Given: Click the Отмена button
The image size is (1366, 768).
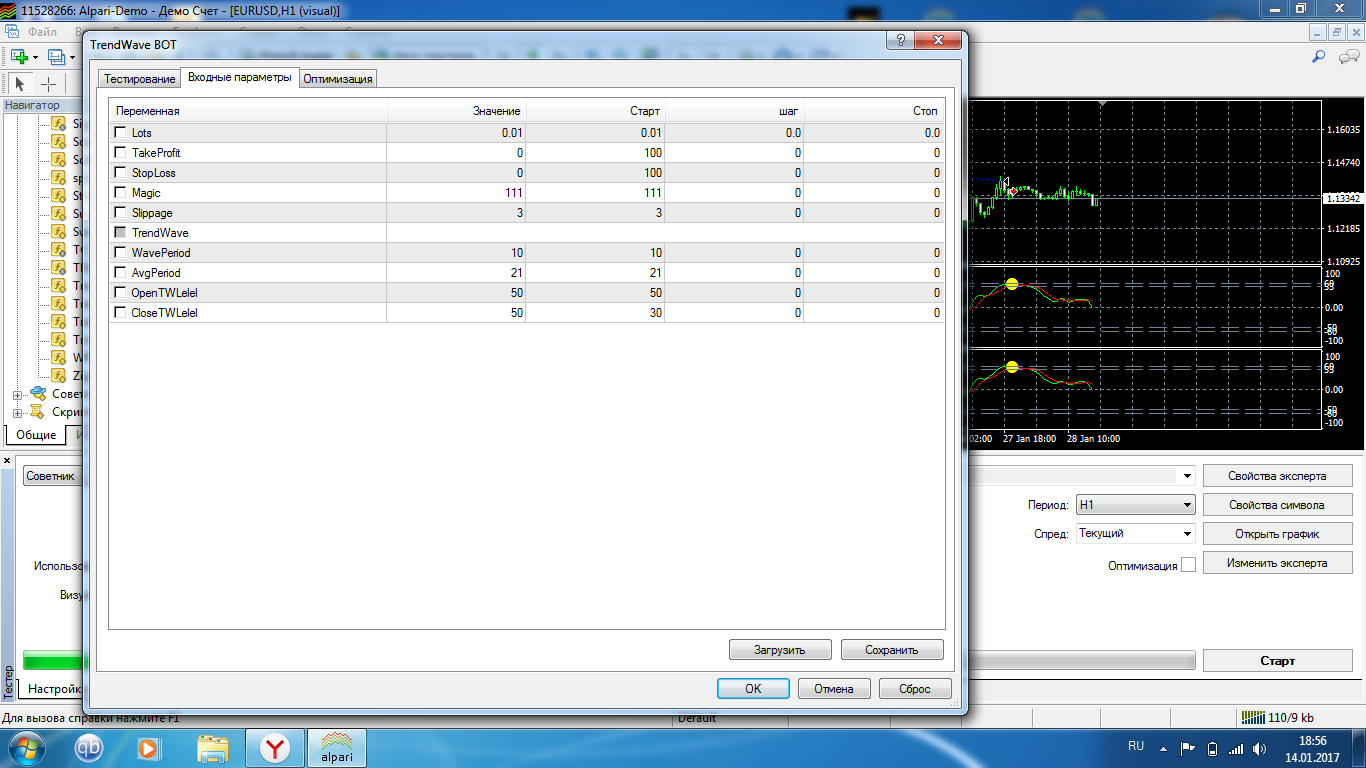Looking at the screenshot, I should (834, 689).
